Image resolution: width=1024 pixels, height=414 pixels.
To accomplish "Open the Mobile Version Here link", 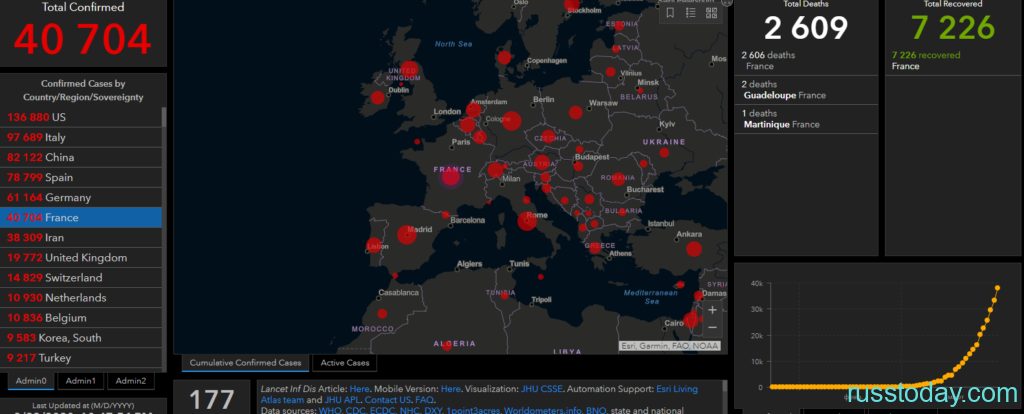I will tap(449, 389).
